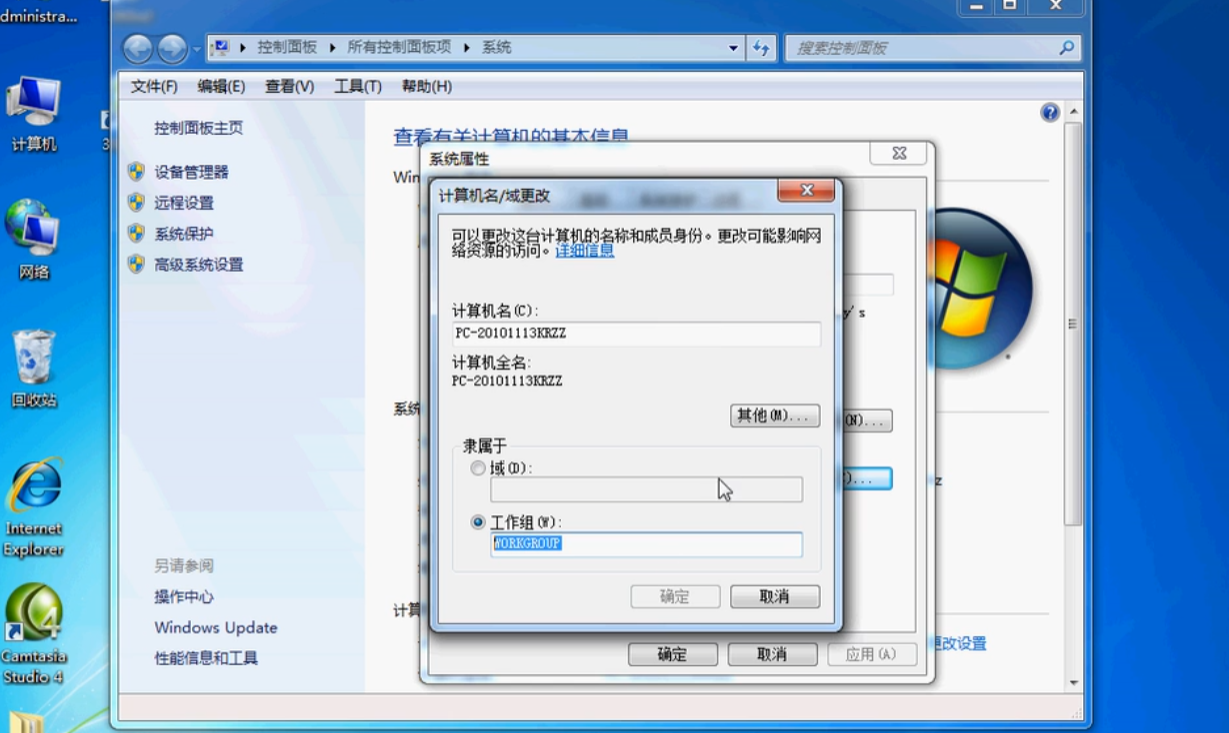The height and width of the screenshot is (733, 1229).
Task: Click the refresh button beside the address bar
Action: [x=762, y=47]
